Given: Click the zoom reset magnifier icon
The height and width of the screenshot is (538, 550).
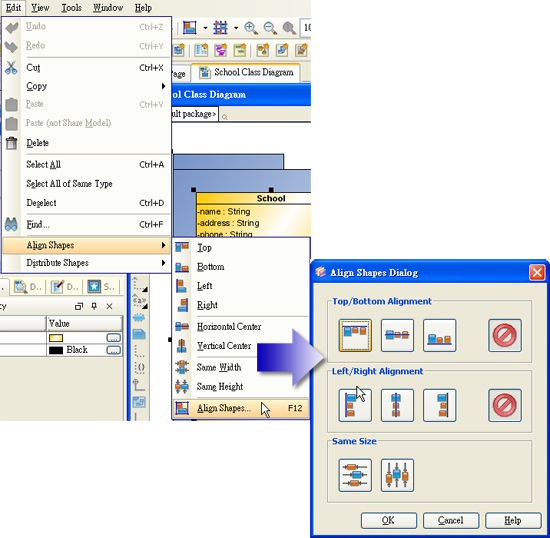Looking at the screenshot, I should (289, 28).
